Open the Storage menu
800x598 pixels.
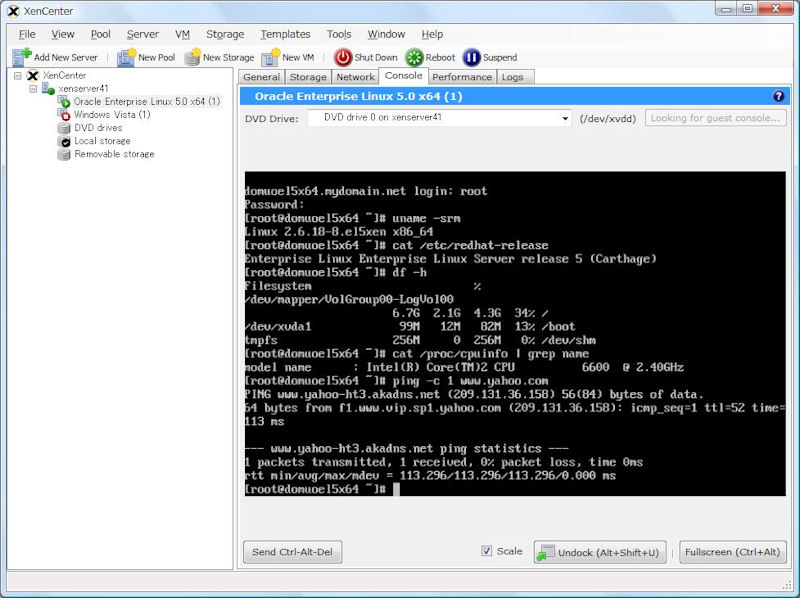(x=225, y=34)
